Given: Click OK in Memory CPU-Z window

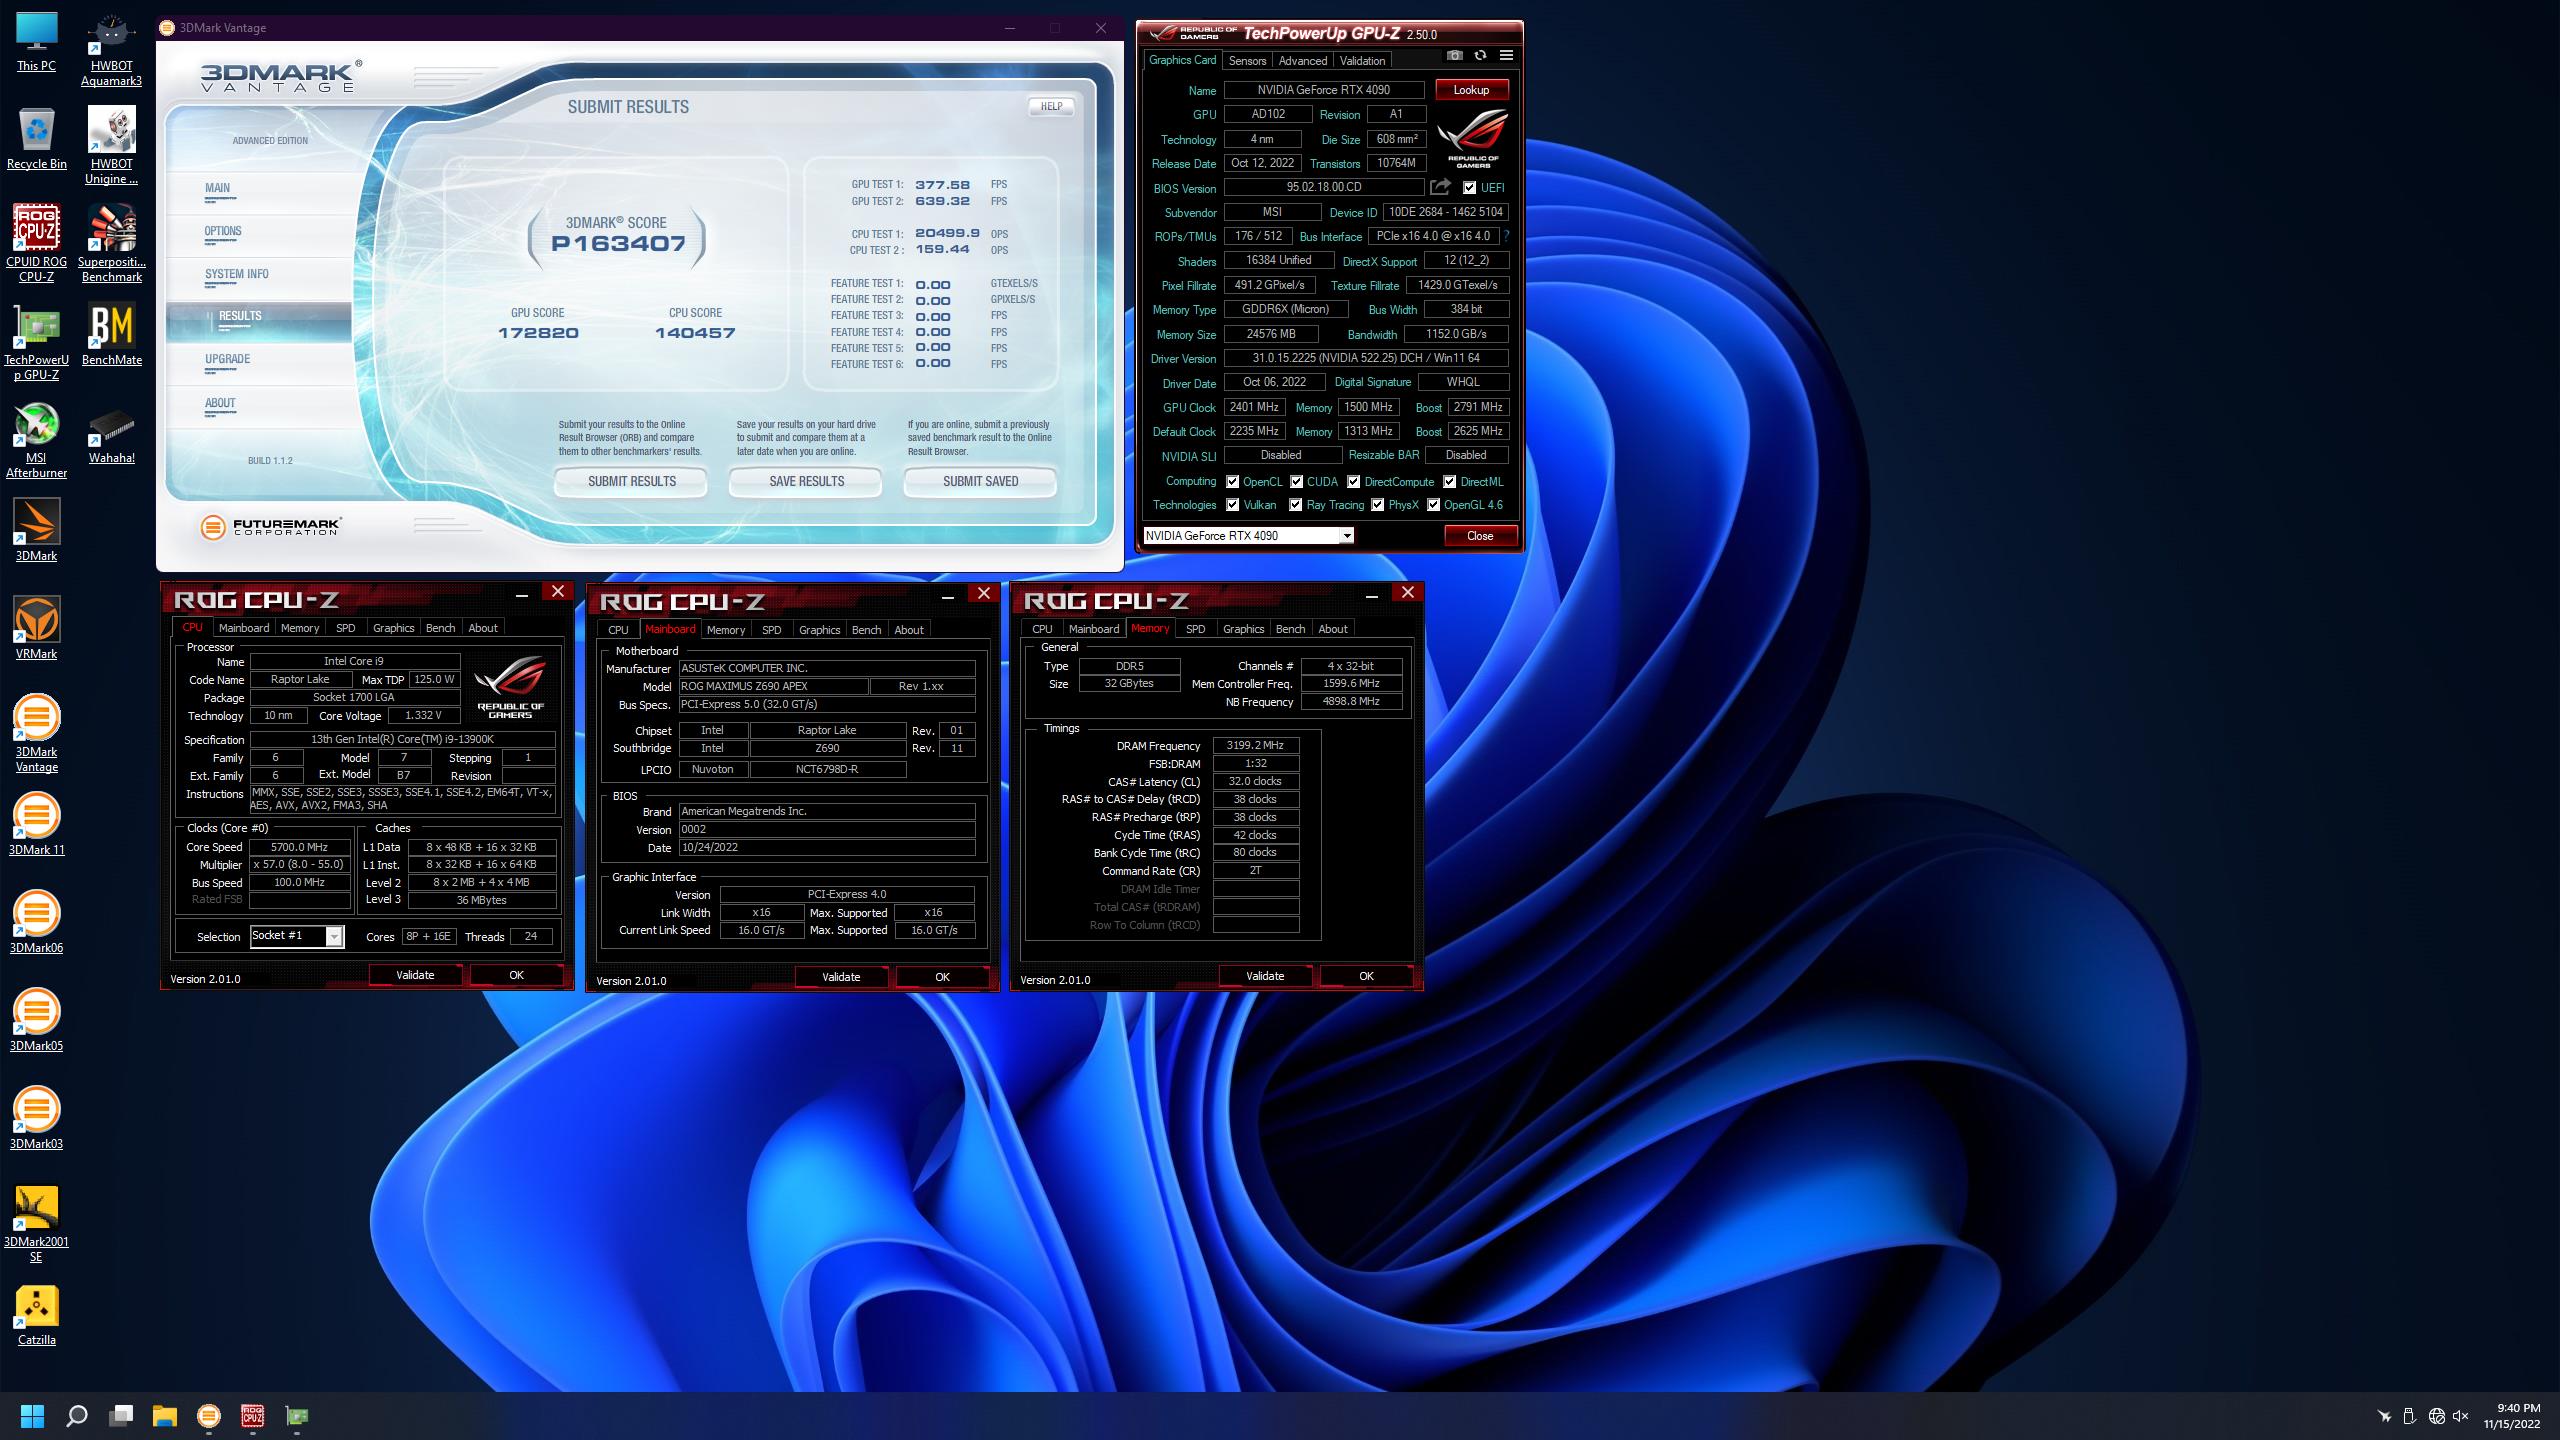Looking at the screenshot, I should [1366, 976].
